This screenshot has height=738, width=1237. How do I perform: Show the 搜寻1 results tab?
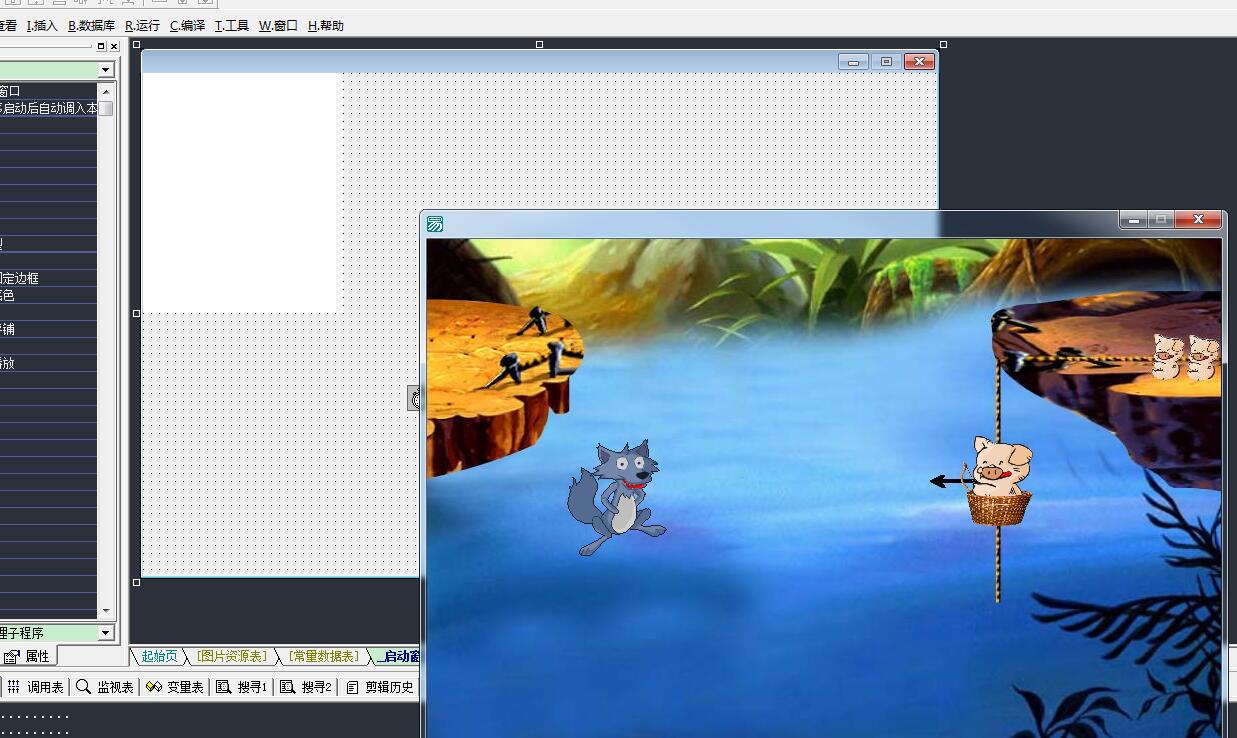pyautogui.click(x=243, y=687)
